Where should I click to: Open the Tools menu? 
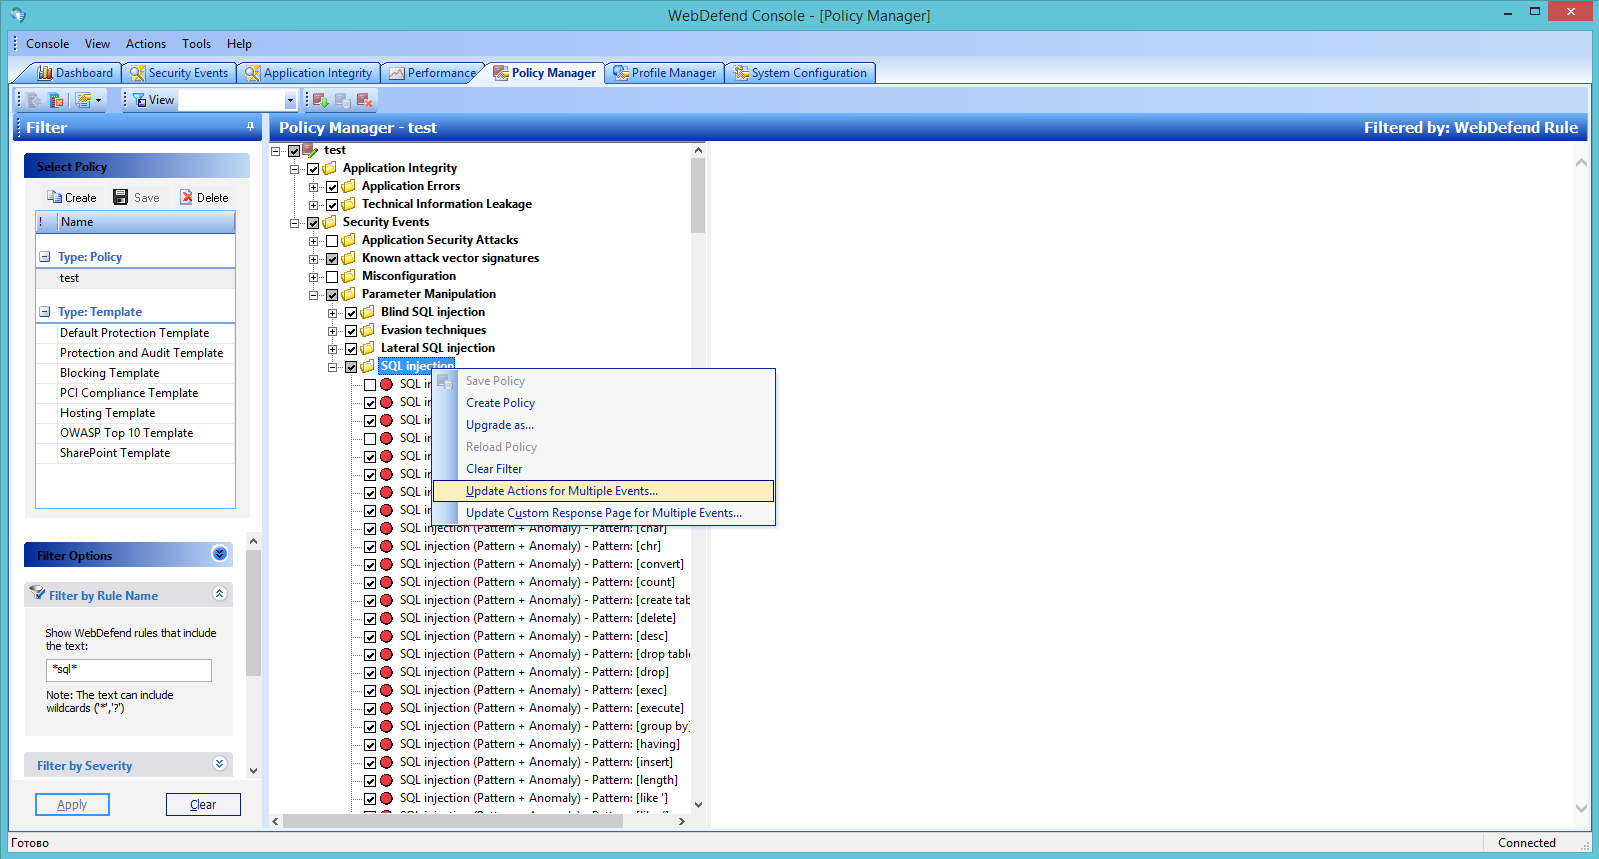(x=196, y=44)
